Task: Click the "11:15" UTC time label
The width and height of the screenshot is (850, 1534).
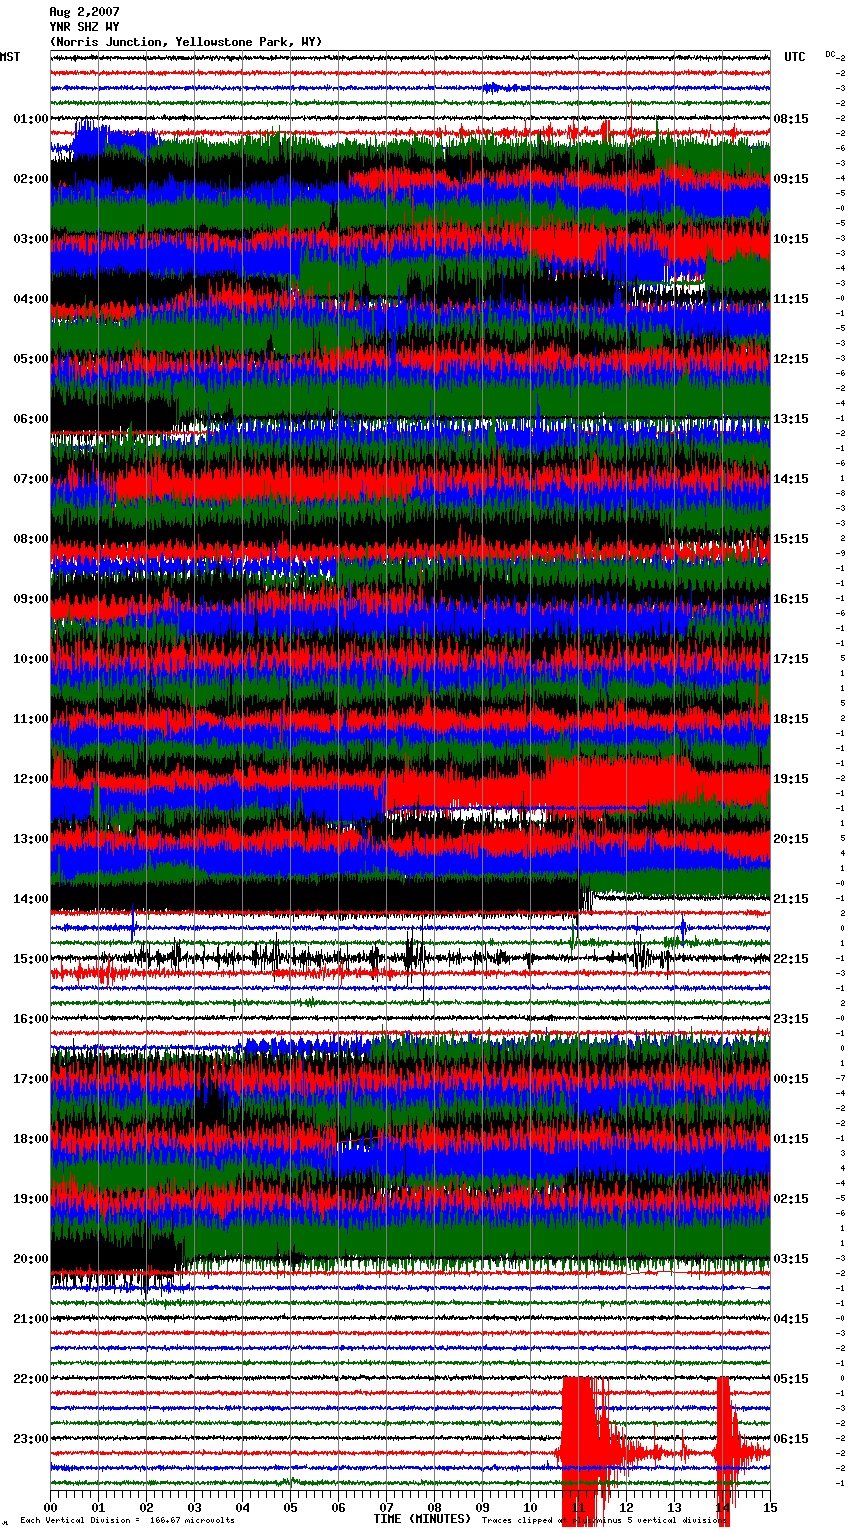Action: [791, 299]
